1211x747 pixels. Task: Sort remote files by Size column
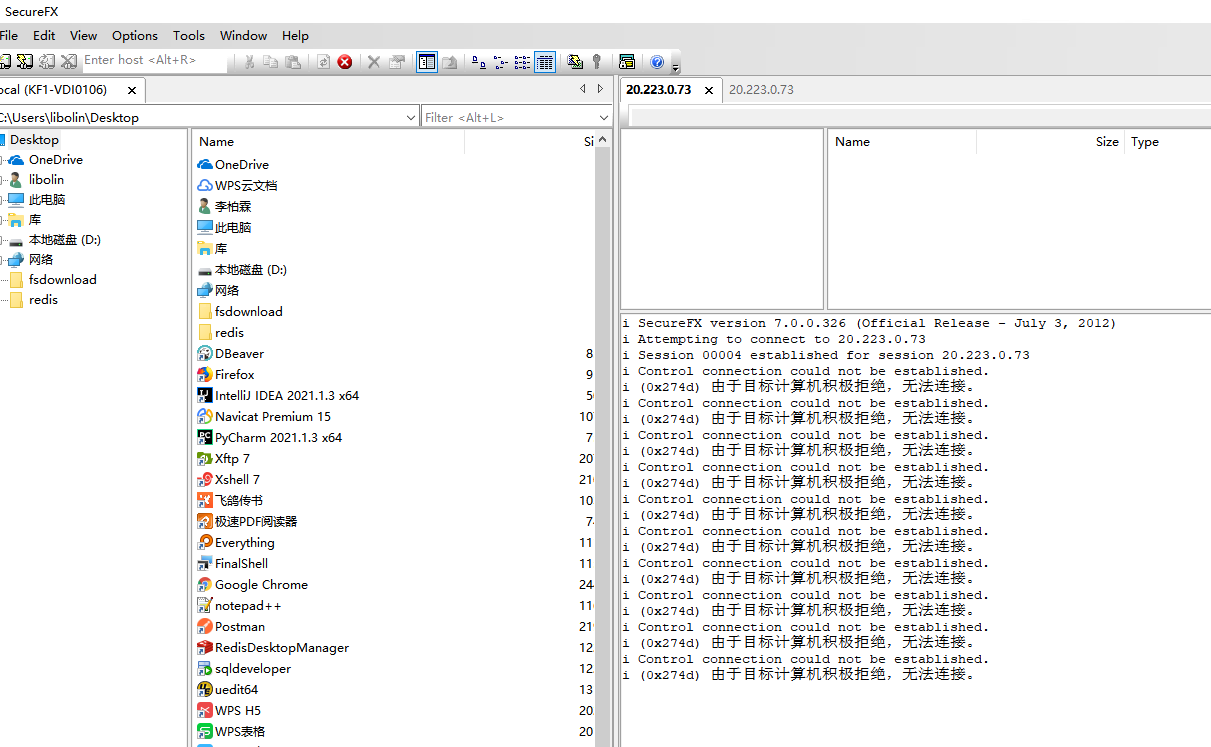(1050, 142)
